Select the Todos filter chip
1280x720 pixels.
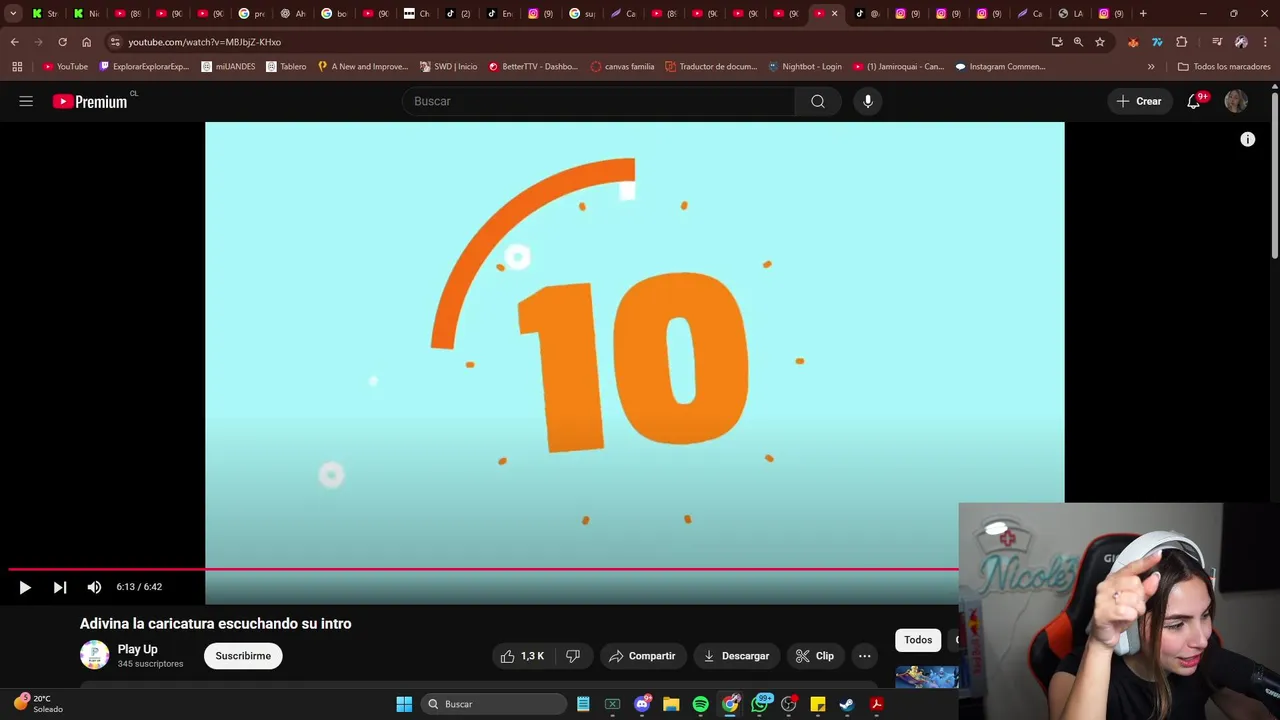(918, 640)
